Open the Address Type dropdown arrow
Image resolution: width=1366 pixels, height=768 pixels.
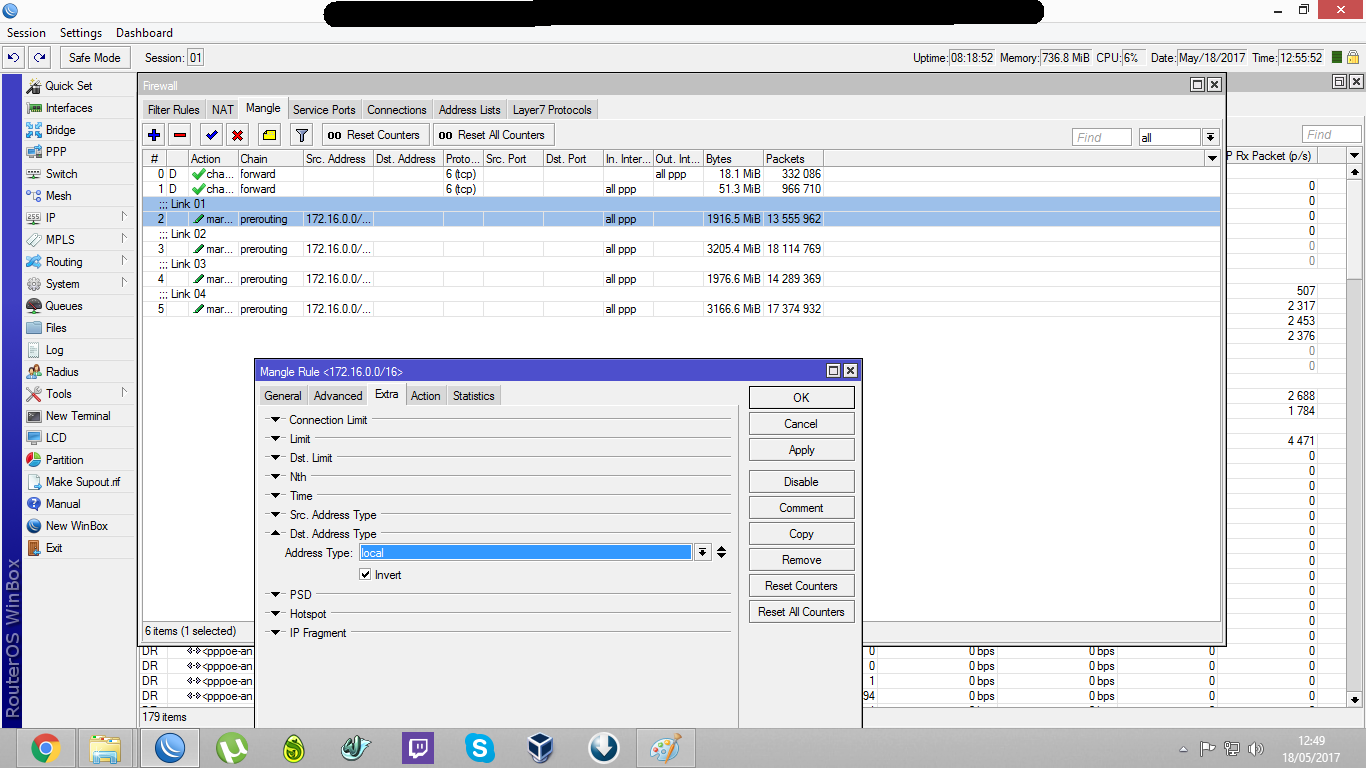coord(703,553)
